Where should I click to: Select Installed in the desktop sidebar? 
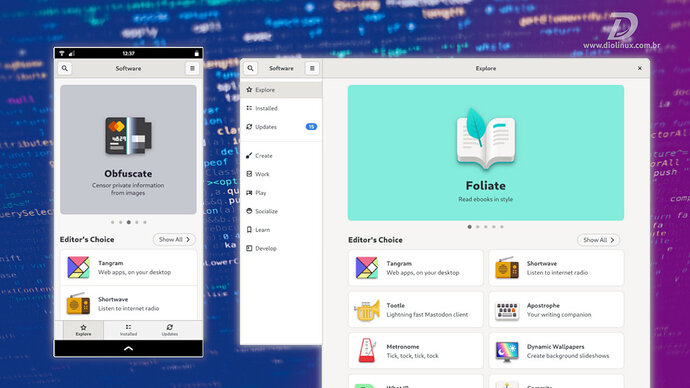point(281,108)
